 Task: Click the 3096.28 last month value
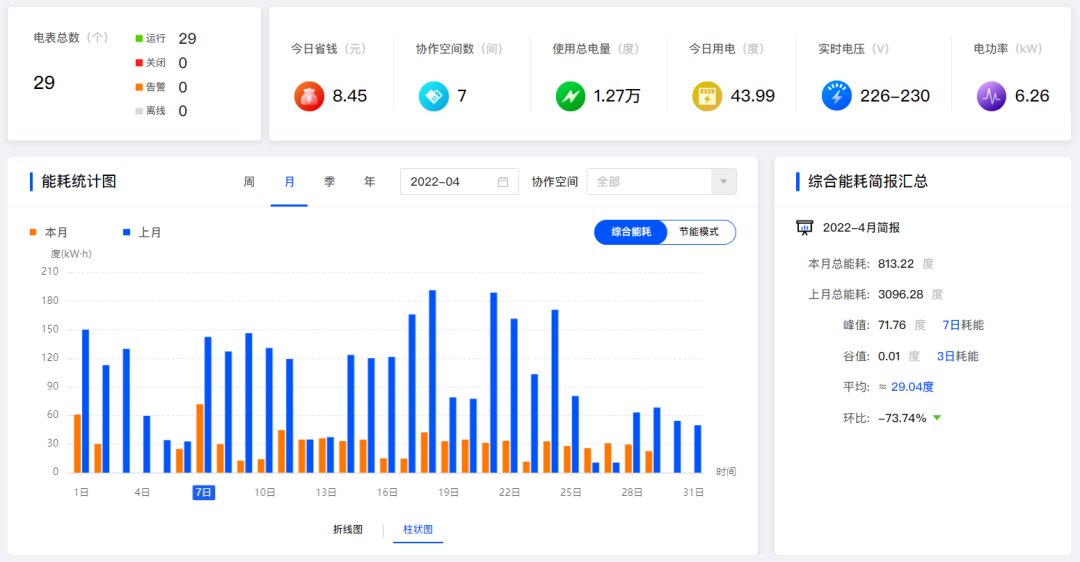[x=900, y=295]
